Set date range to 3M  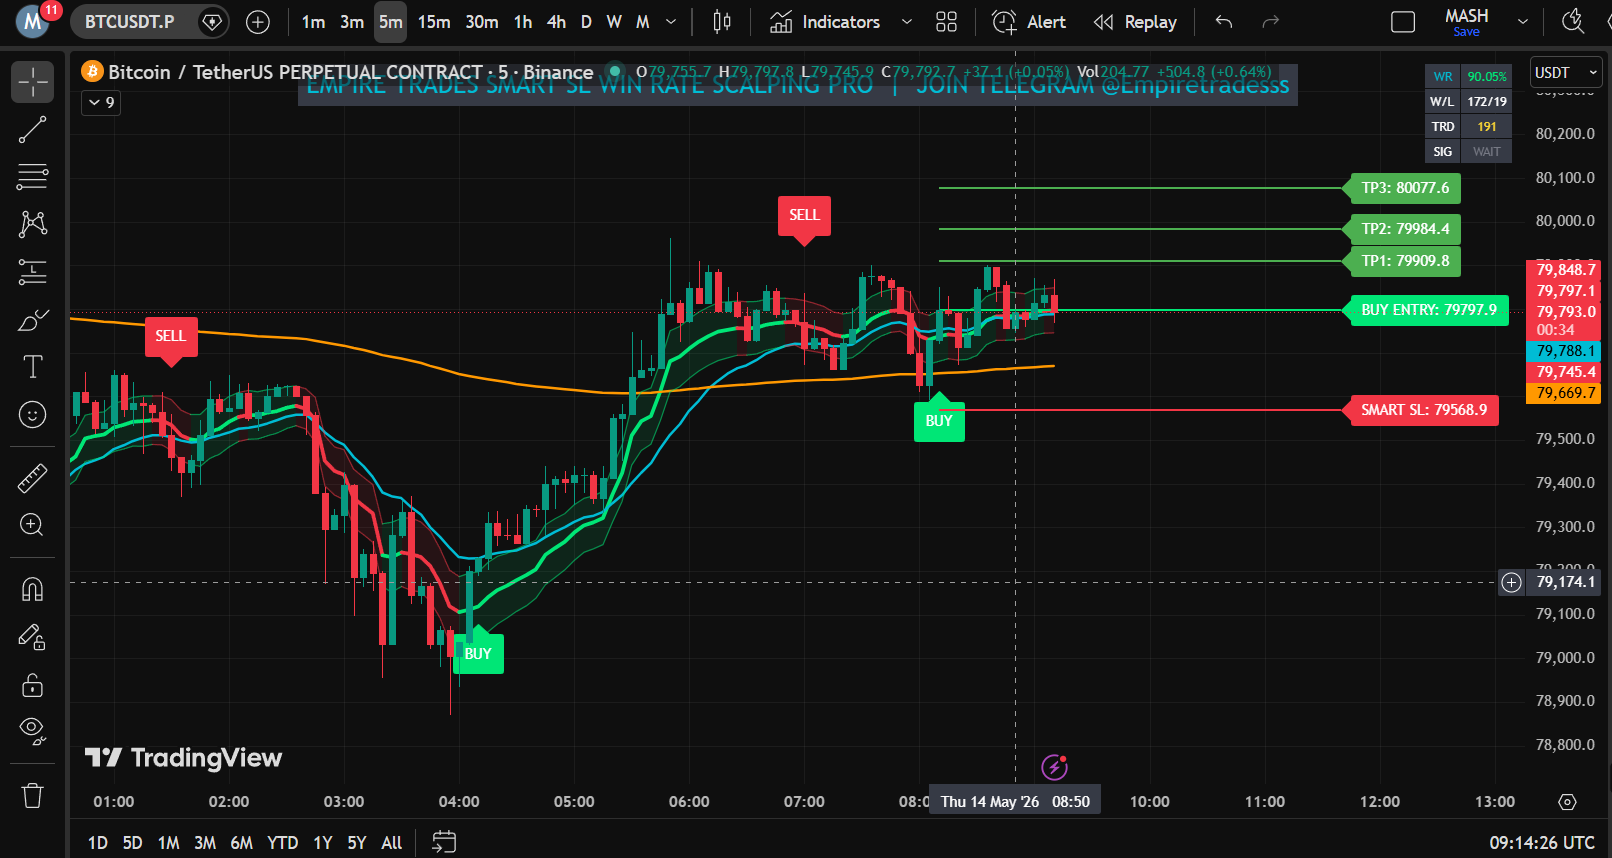tap(205, 843)
